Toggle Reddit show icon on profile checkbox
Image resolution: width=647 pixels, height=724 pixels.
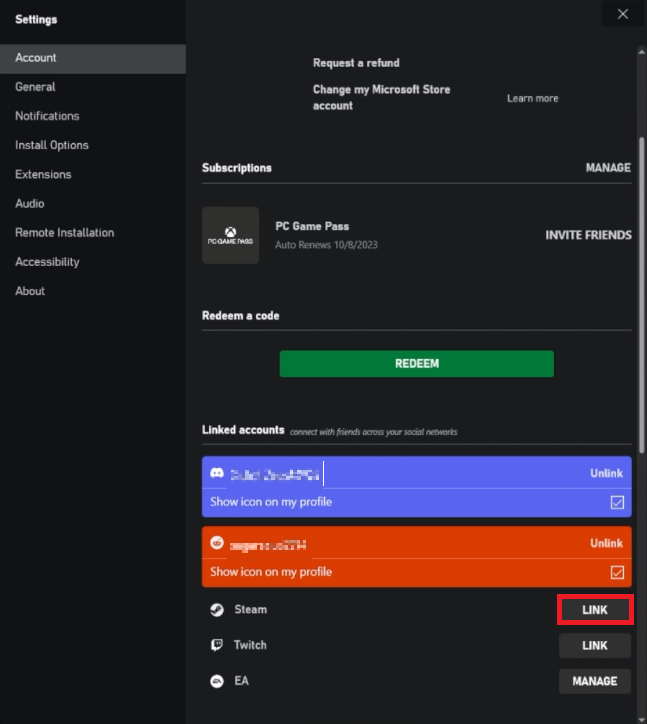617,573
